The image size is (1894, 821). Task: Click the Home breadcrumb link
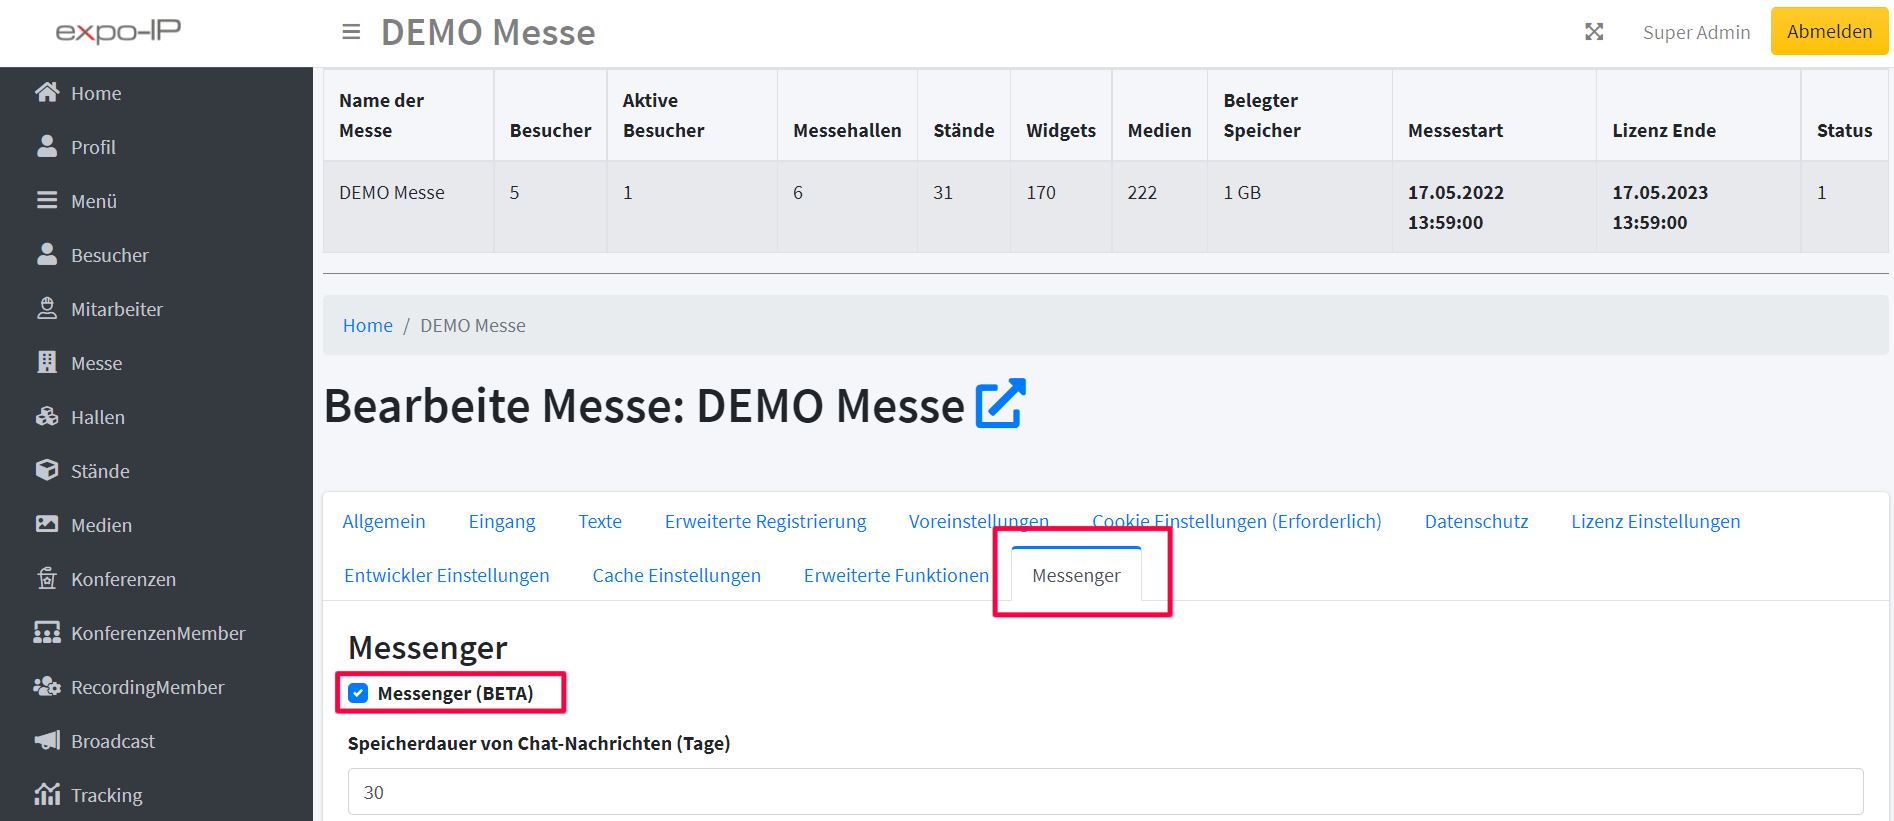pyautogui.click(x=368, y=325)
